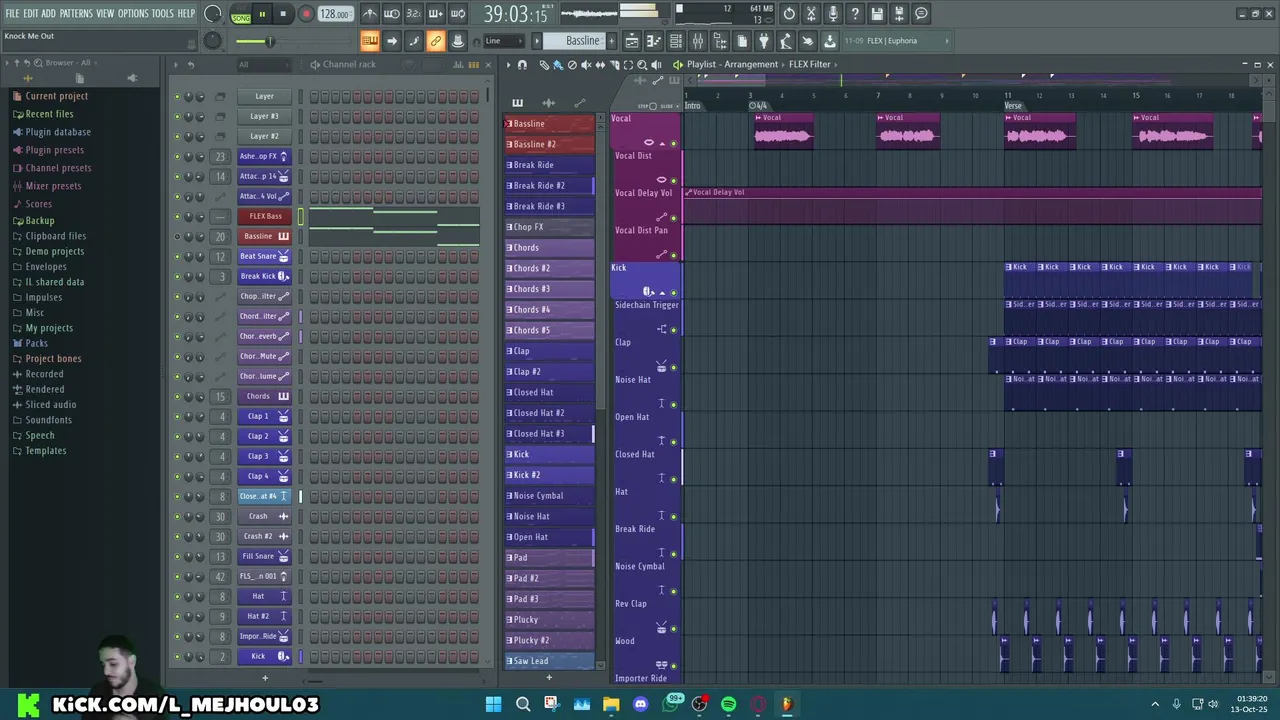The width and height of the screenshot is (1280, 720).
Task: Add a new channel with plus button
Action: pyautogui.click(x=265, y=678)
